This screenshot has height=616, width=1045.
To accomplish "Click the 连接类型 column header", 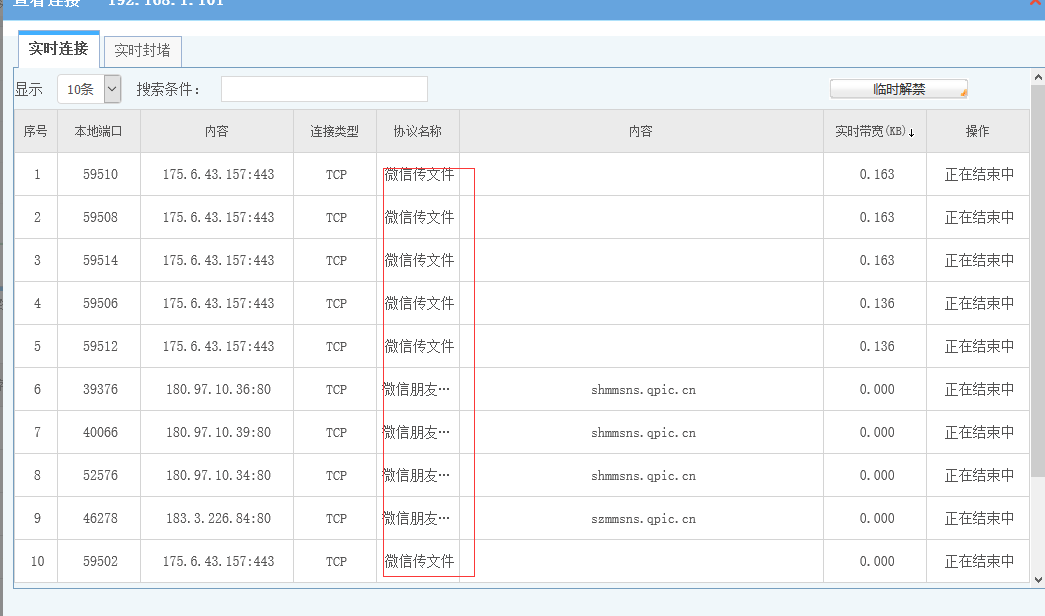I will [334, 131].
